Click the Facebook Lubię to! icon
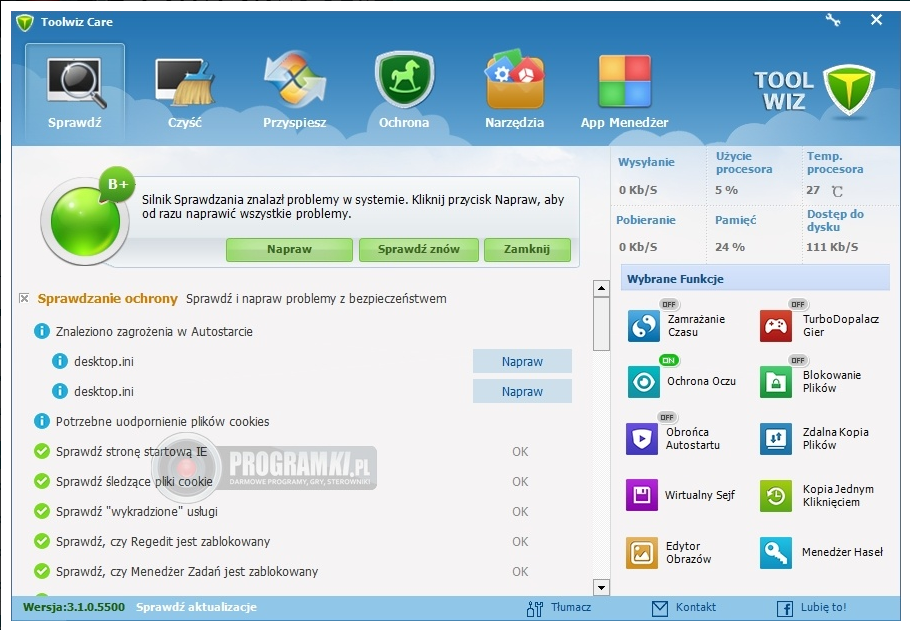Viewport: 910px width, 630px height. [x=785, y=608]
